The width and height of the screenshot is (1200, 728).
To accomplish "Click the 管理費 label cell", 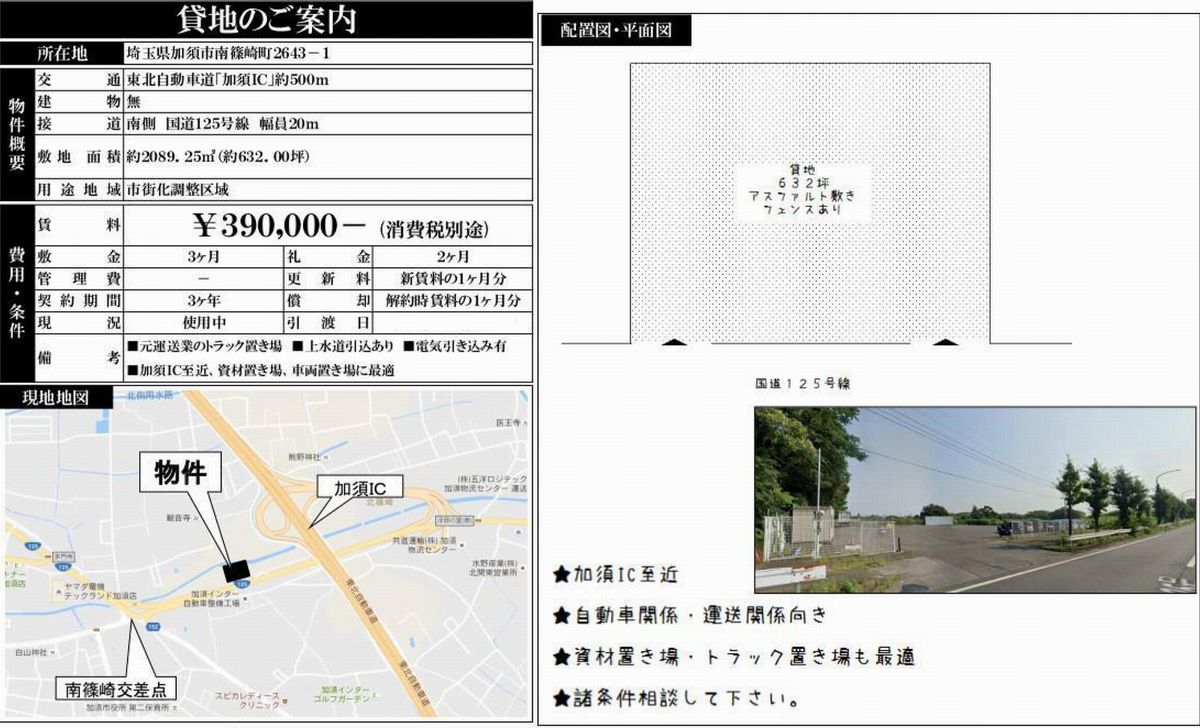I will [x=78, y=278].
